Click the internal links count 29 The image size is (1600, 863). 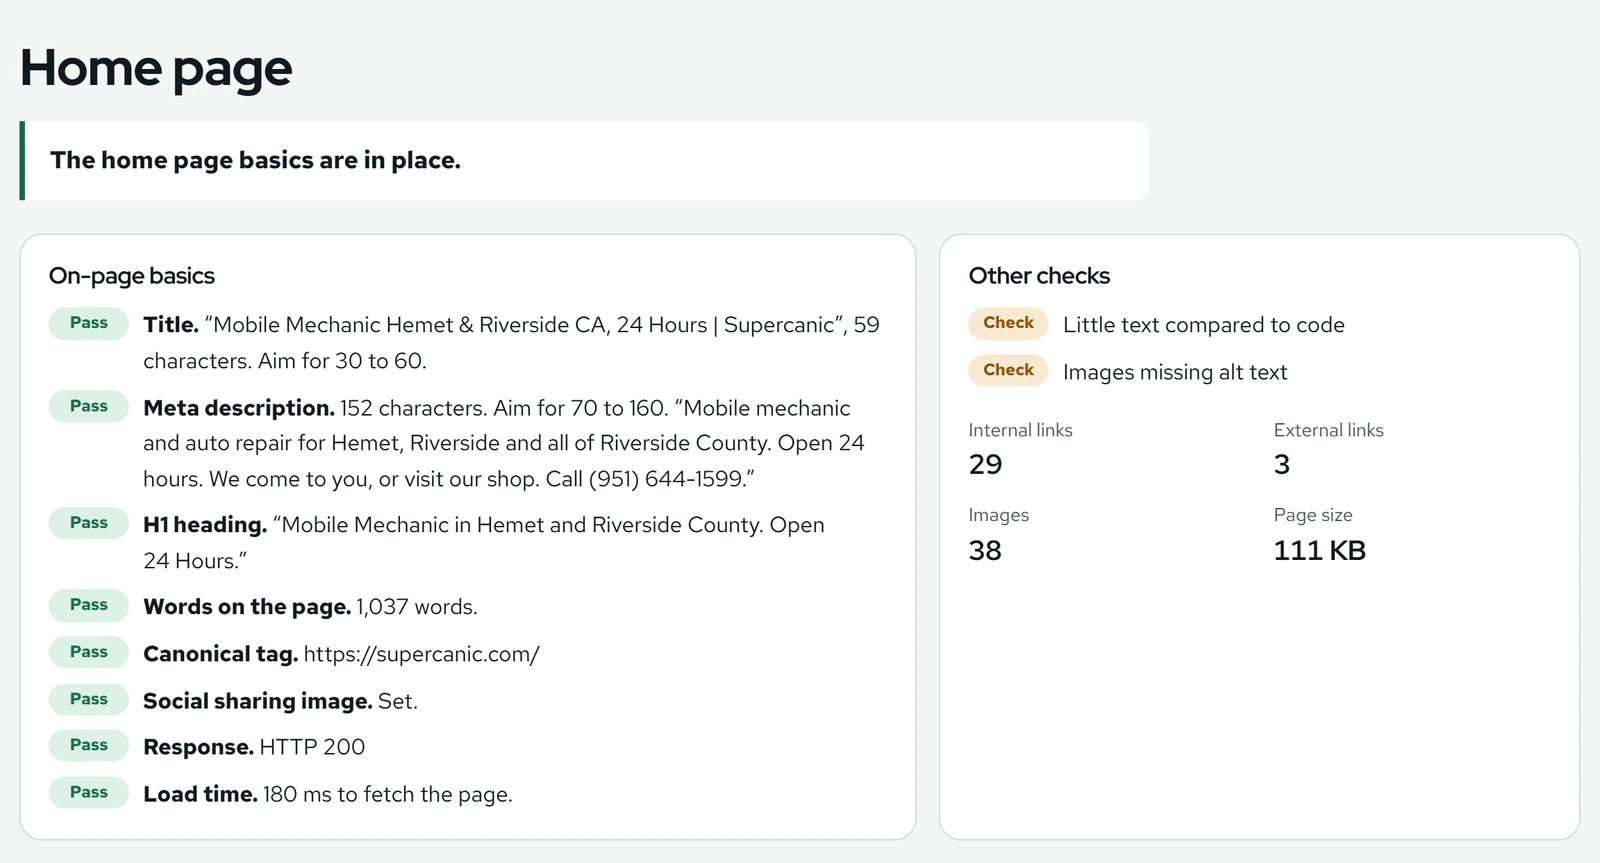tap(986, 464)
